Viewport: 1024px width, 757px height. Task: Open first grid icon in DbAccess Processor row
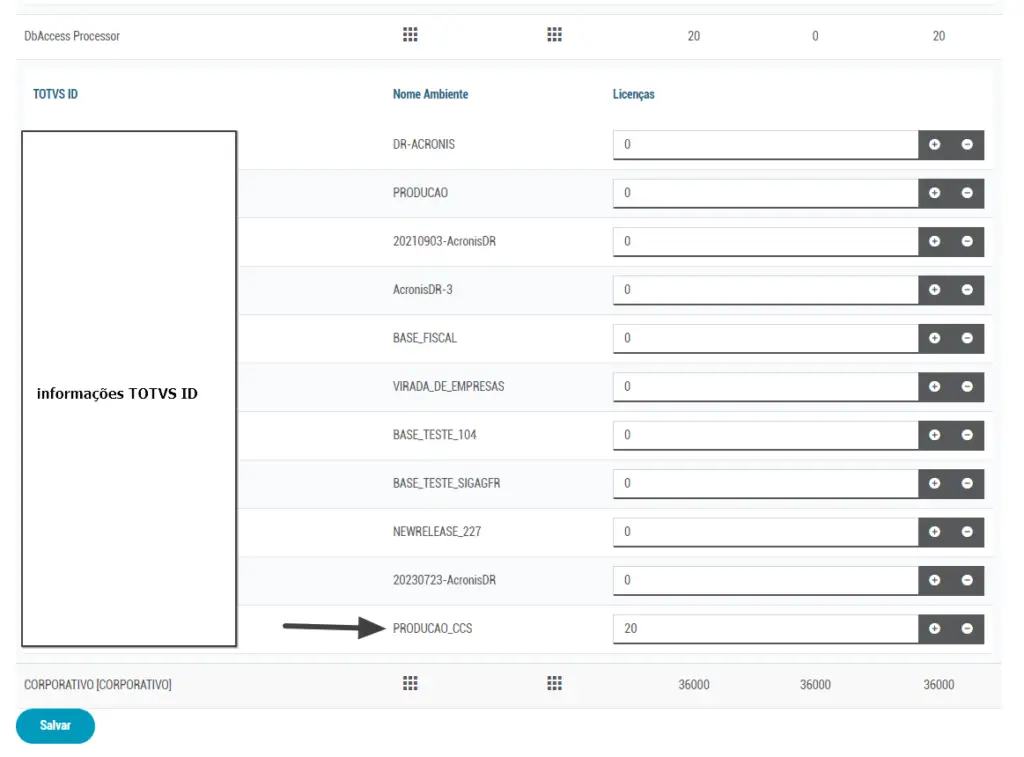(410, 35)
